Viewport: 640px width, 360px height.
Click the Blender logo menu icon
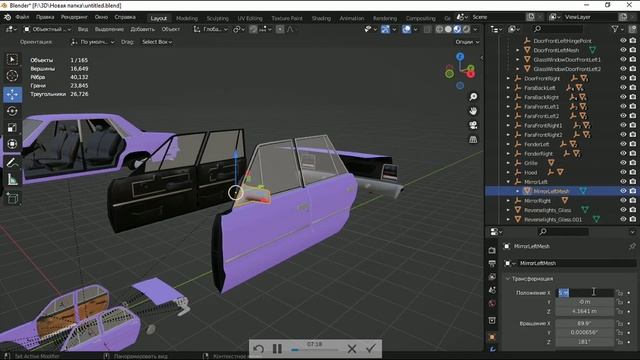[7, 17]
